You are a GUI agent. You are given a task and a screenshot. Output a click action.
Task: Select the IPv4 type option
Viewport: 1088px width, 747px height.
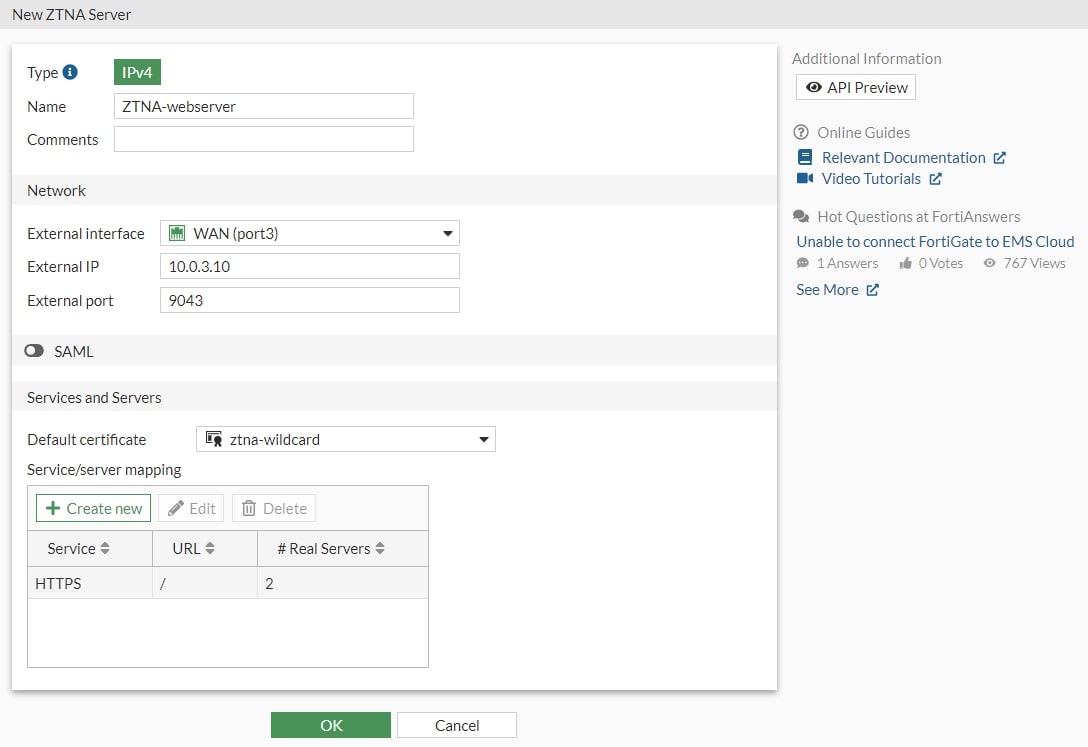[x=137, y=72]
